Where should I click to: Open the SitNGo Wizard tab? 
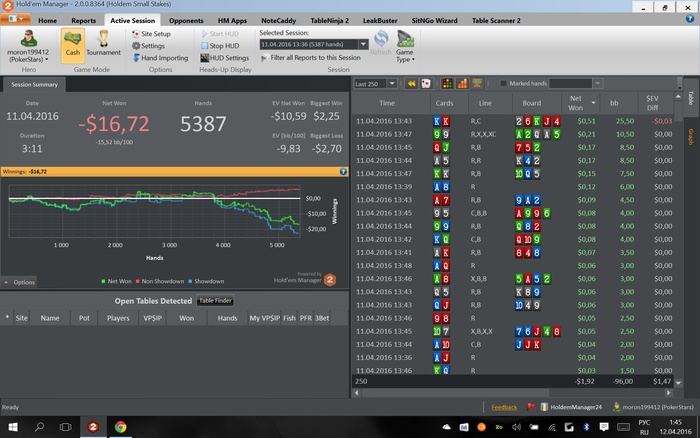coord(434,21)
